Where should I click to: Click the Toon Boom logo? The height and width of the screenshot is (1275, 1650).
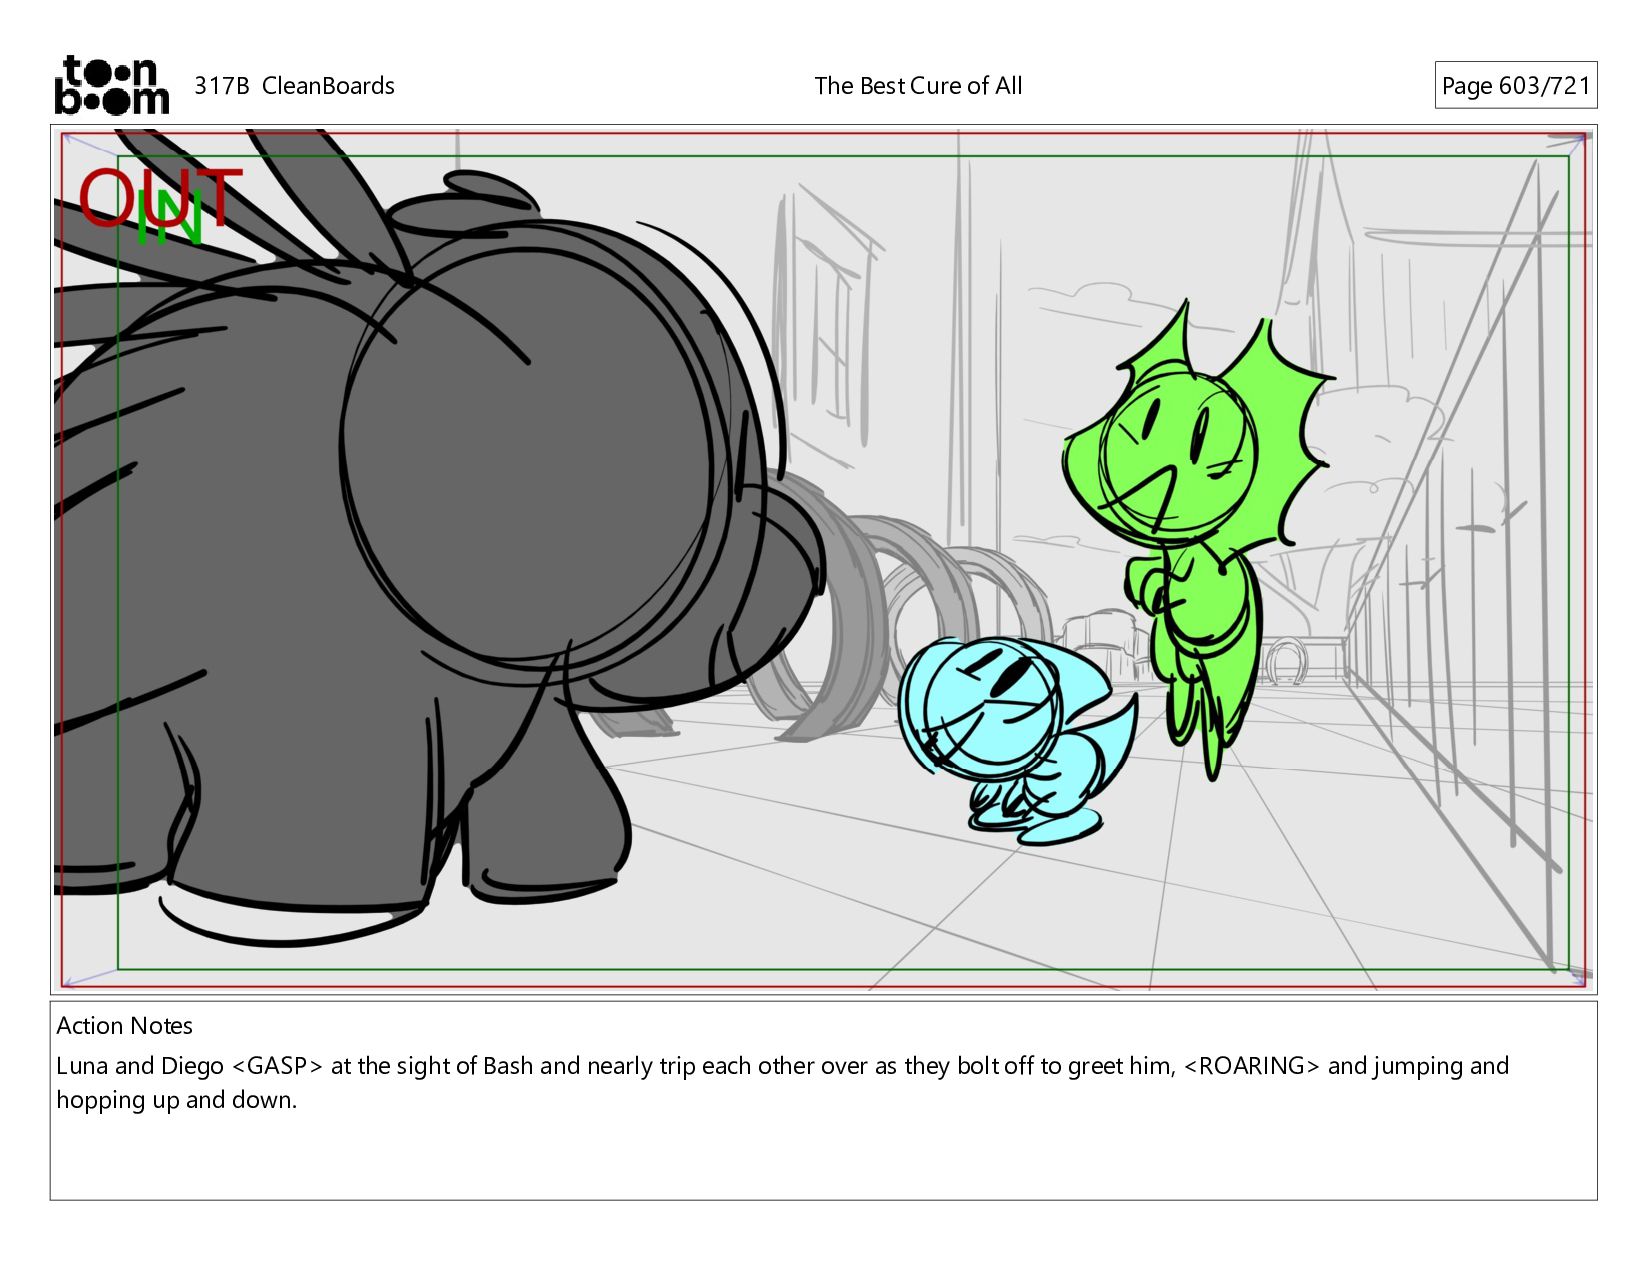[111, 85]
